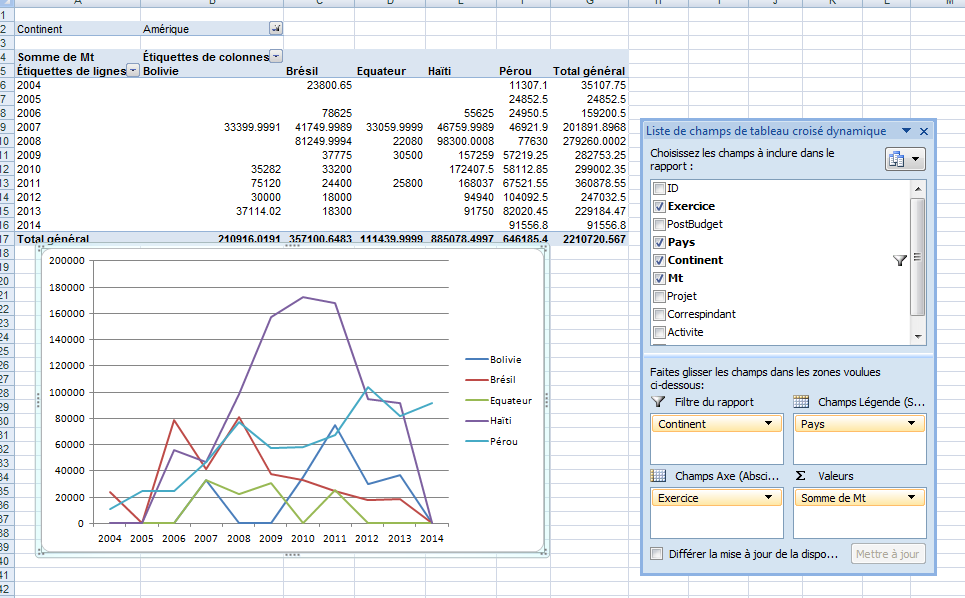
Task: Close the pivot table field list pane
Action: (x=924, y=131)
